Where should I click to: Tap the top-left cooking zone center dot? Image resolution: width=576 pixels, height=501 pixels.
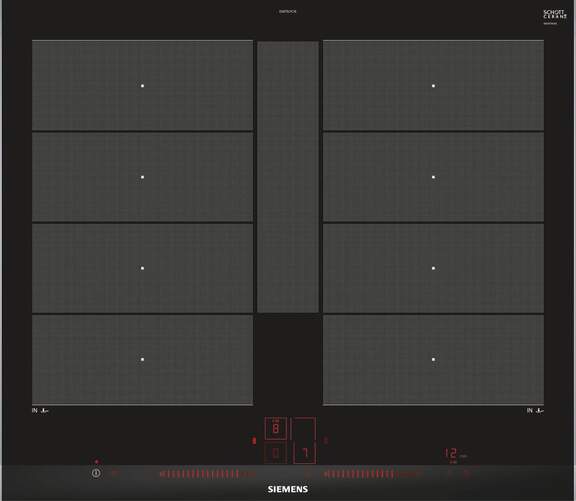(x=143, y=86)
